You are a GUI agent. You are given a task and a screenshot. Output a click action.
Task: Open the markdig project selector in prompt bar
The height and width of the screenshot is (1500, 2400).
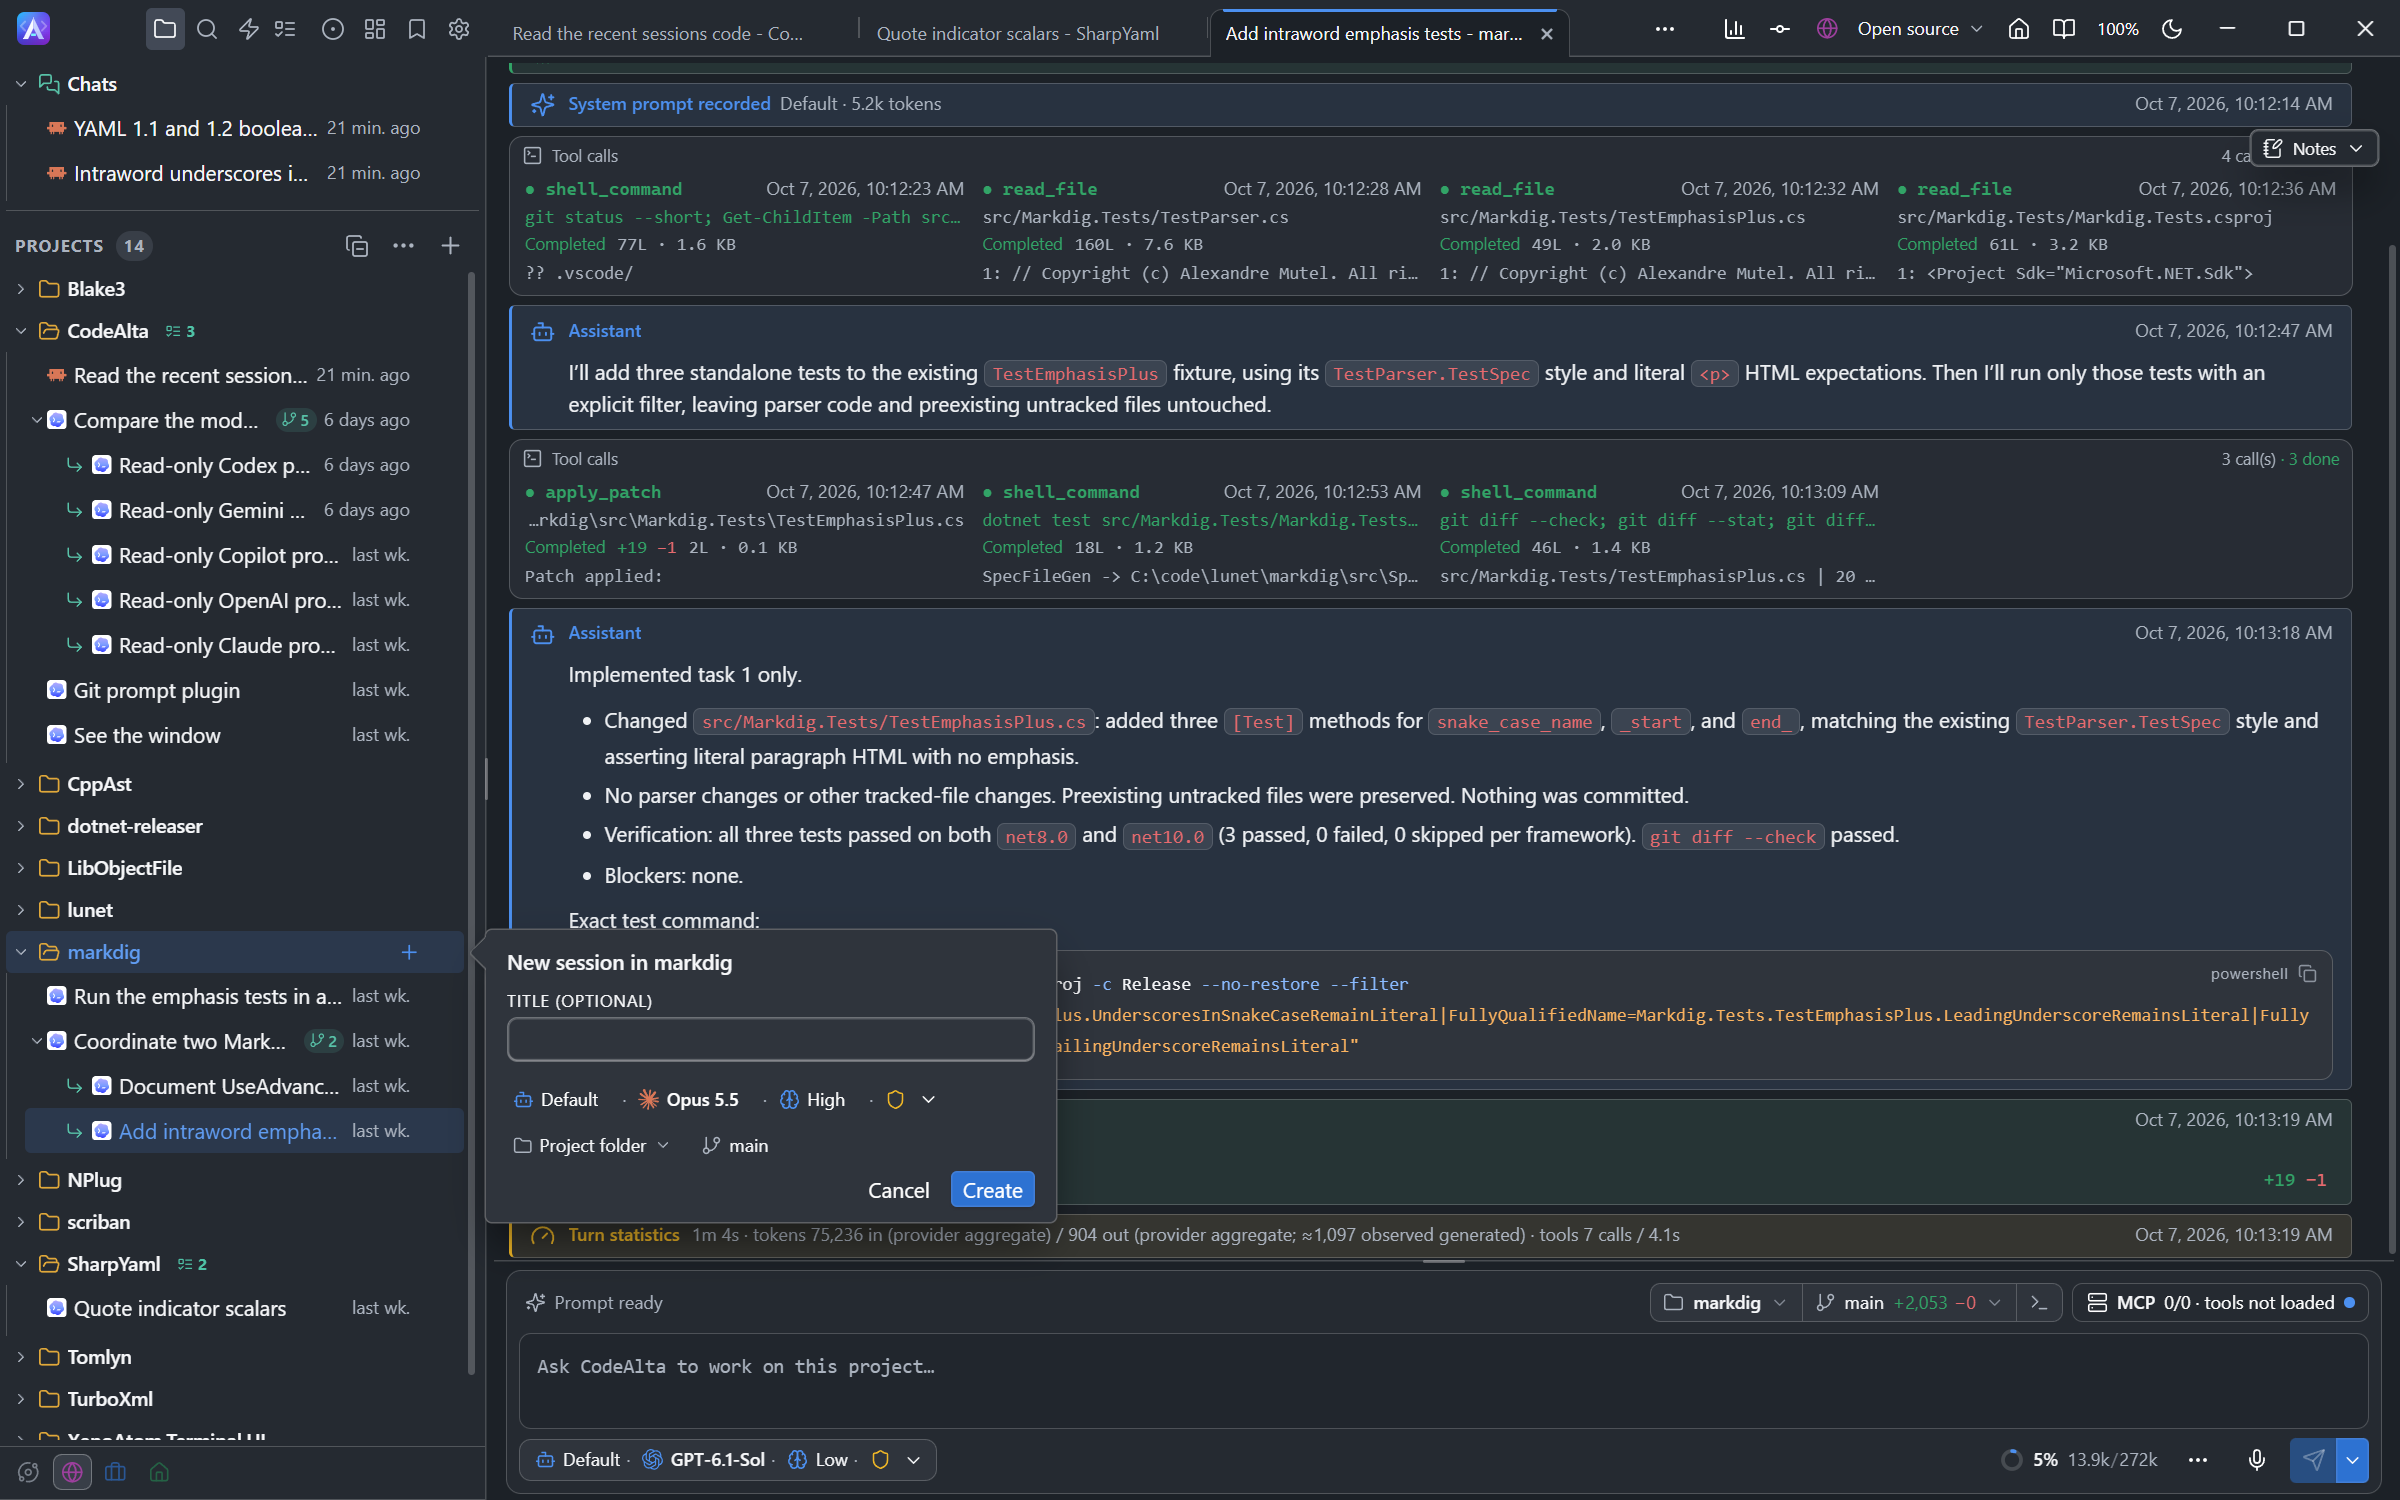pyautogui.click(x=1725, y=1303)
